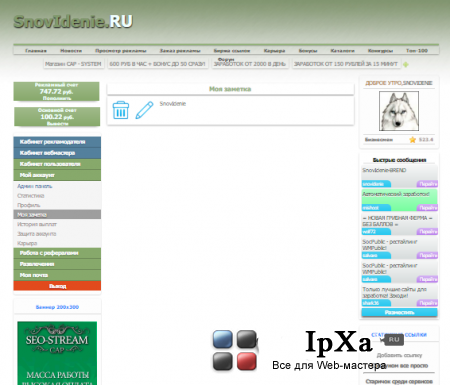Open the Магазин CAP - SYSTEM ad link
450x385 pixels.
point(73,64)
